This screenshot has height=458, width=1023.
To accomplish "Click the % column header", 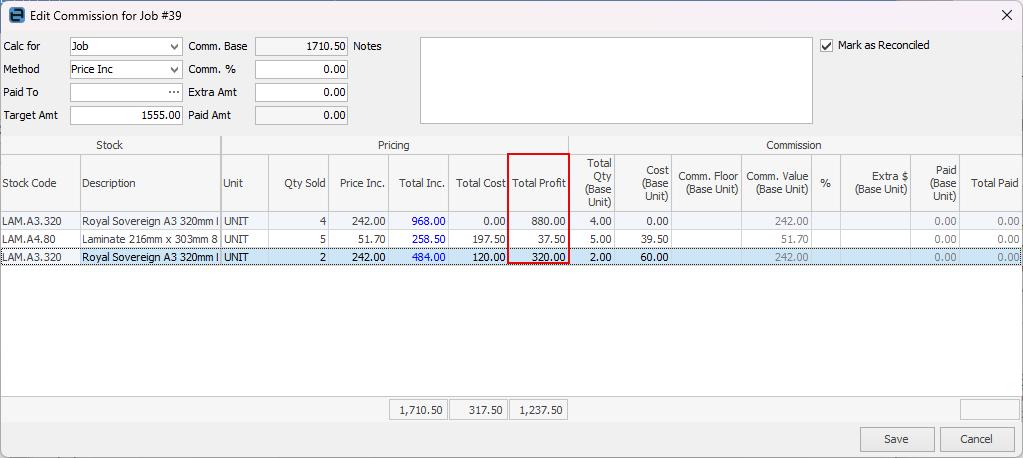I will pos(826,183).
